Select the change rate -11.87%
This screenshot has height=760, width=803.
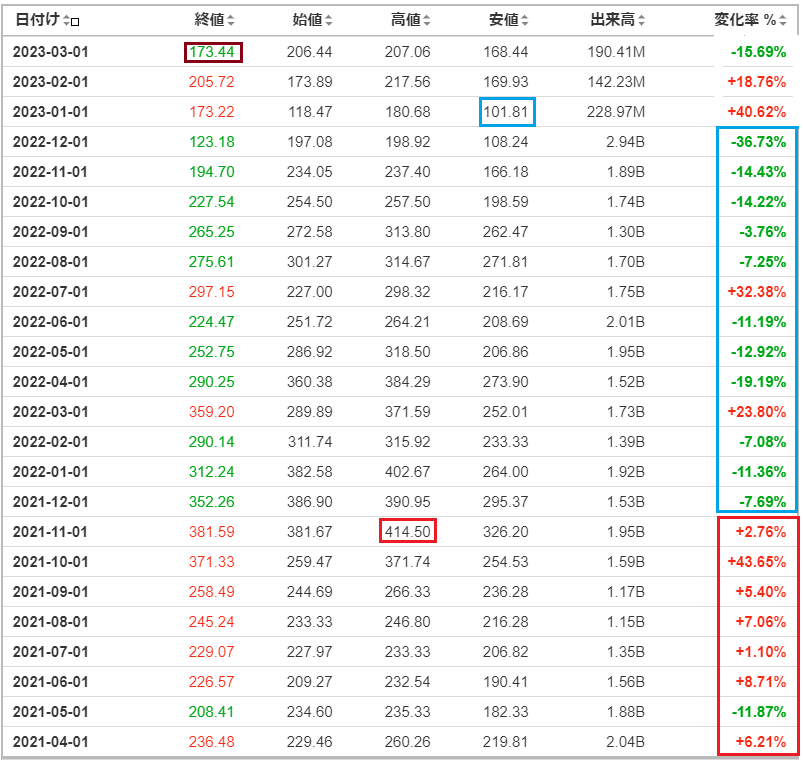[x=758, y=712]
